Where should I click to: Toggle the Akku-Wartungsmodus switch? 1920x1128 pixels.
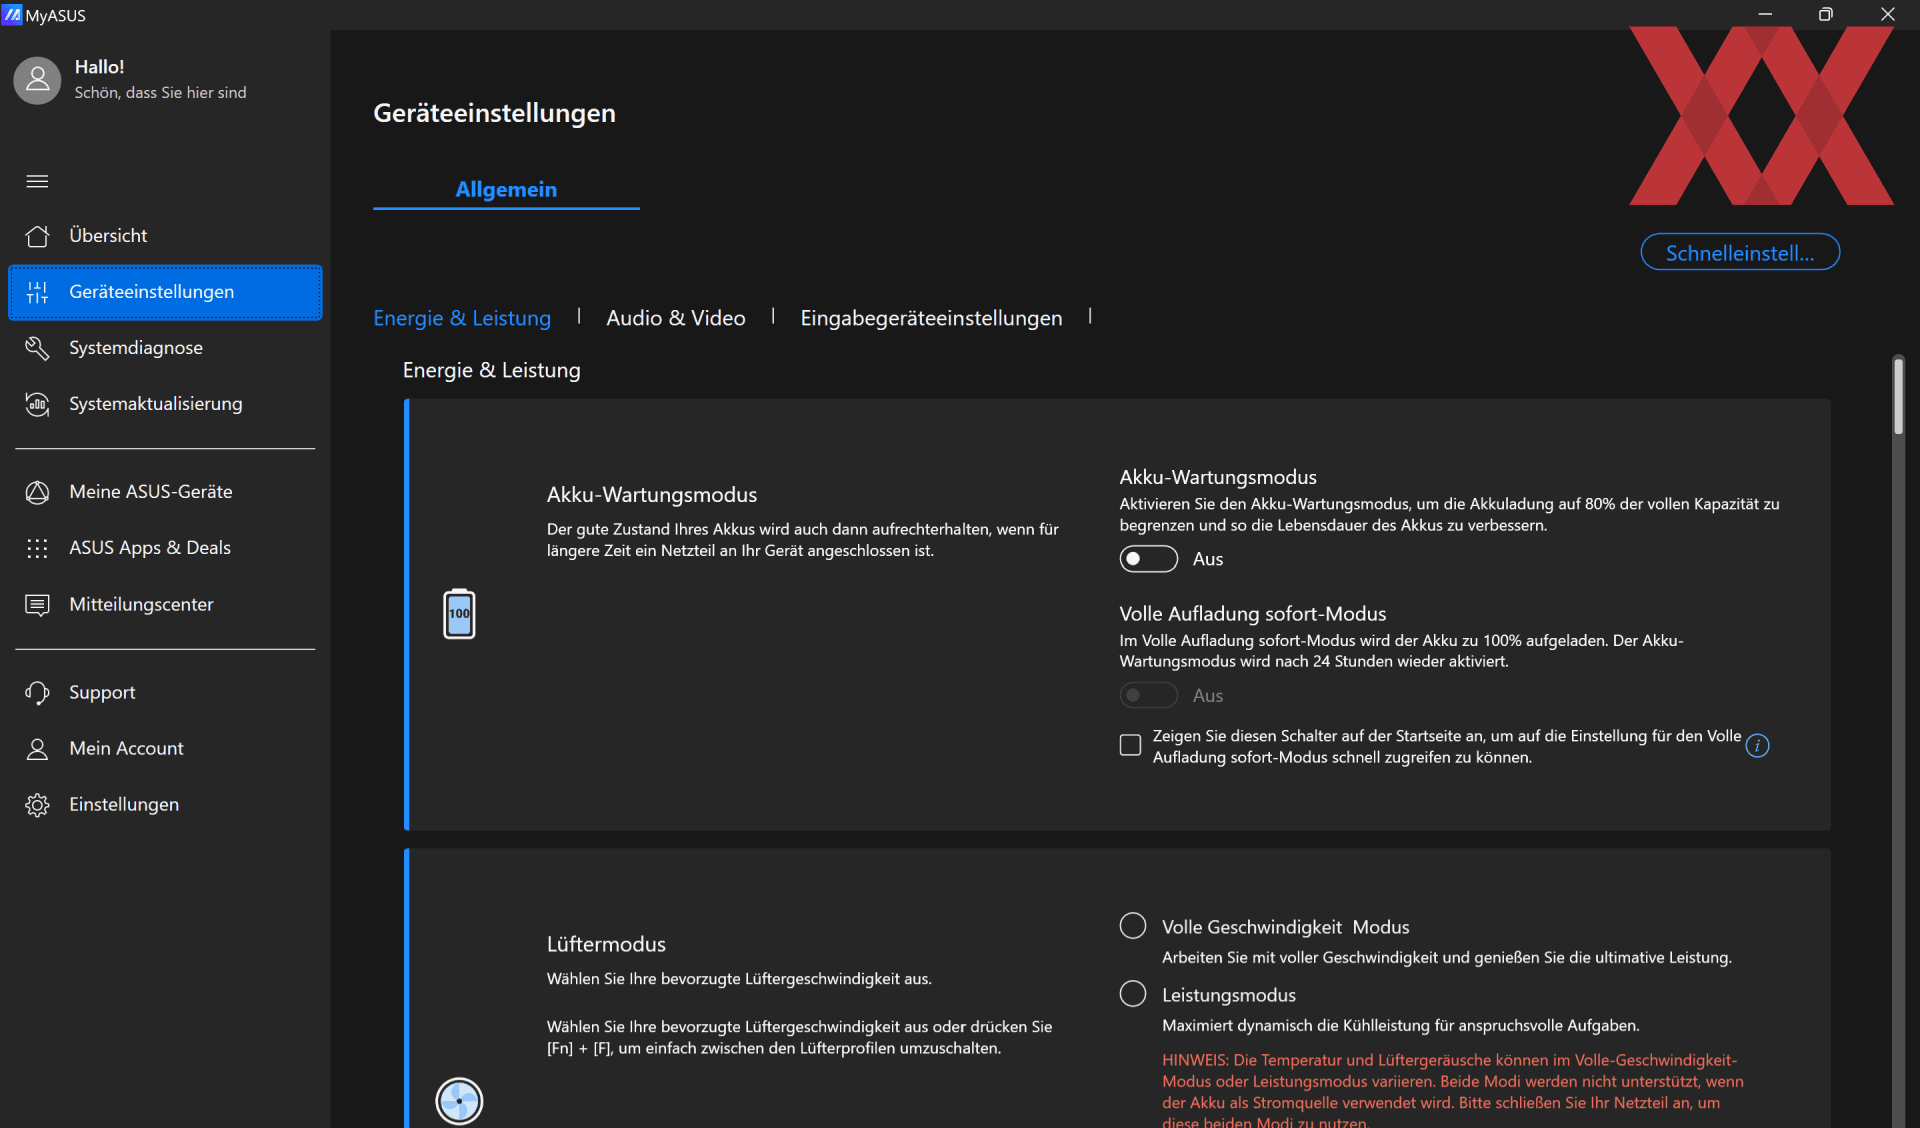coord(1148,559)
